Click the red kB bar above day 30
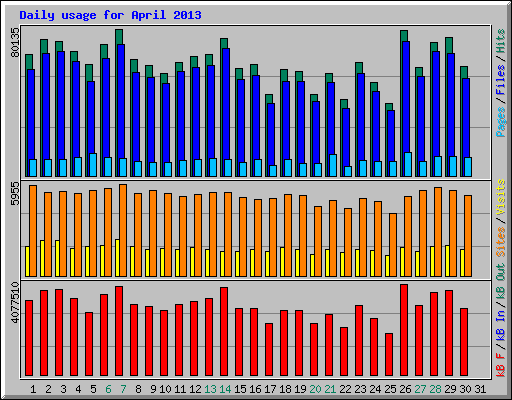 coord(464,342)
